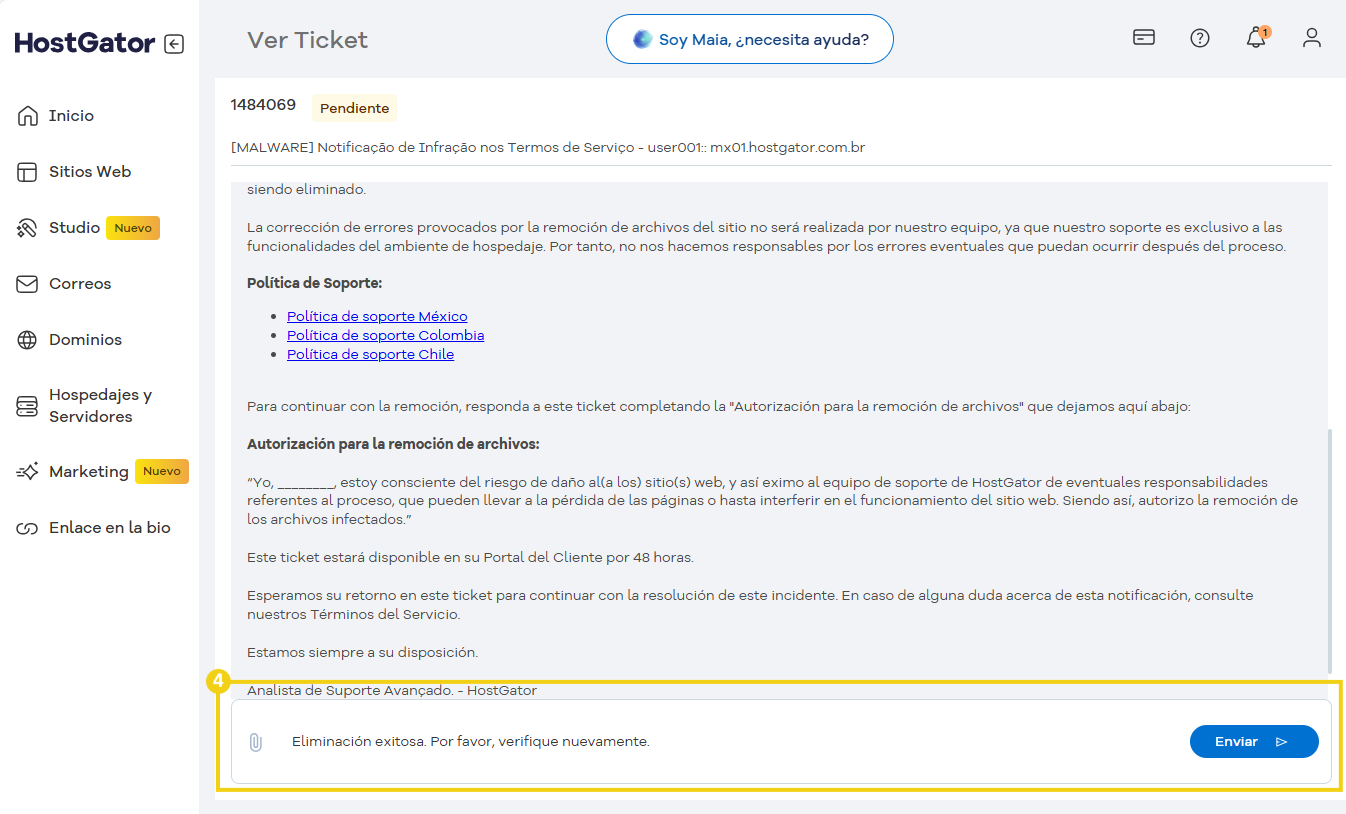Click the Nuevo badge next to Studio
1346x814 pixels.
[133, 228]
